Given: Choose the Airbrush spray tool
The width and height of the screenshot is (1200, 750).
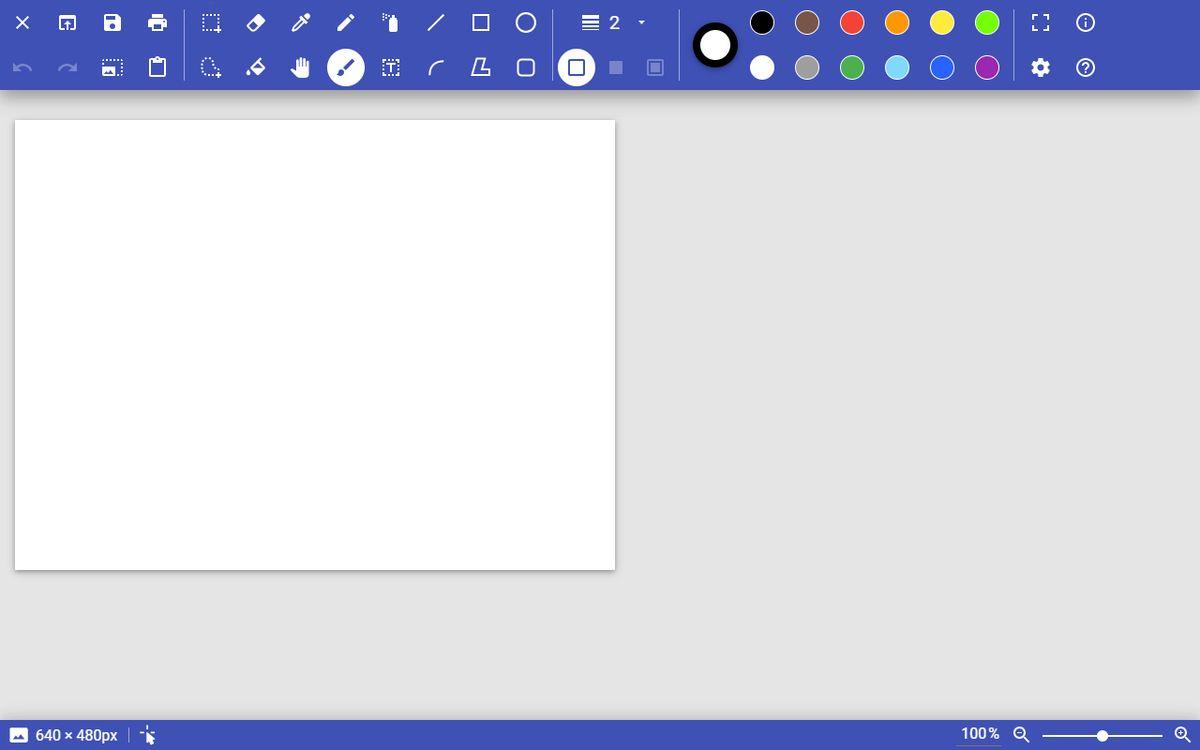Looking at the screenshot, I should [x=391, y=23].
